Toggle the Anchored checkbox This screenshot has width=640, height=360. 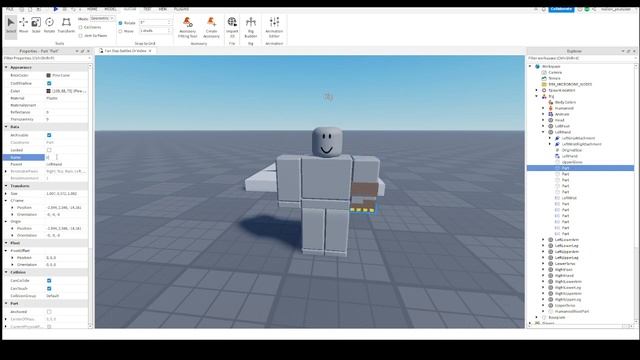(49, 312)
